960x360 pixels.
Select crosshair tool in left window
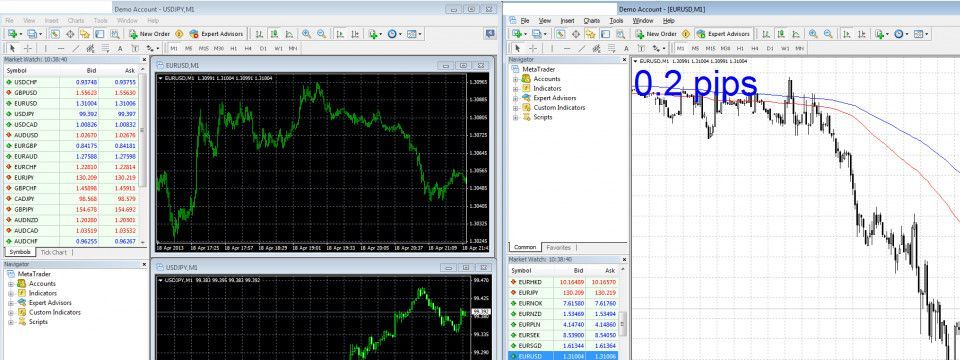(x=28, y=48)
